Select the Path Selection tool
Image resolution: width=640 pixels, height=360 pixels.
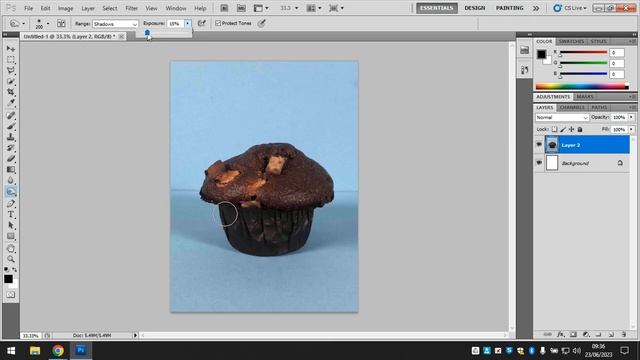[11, 225]
